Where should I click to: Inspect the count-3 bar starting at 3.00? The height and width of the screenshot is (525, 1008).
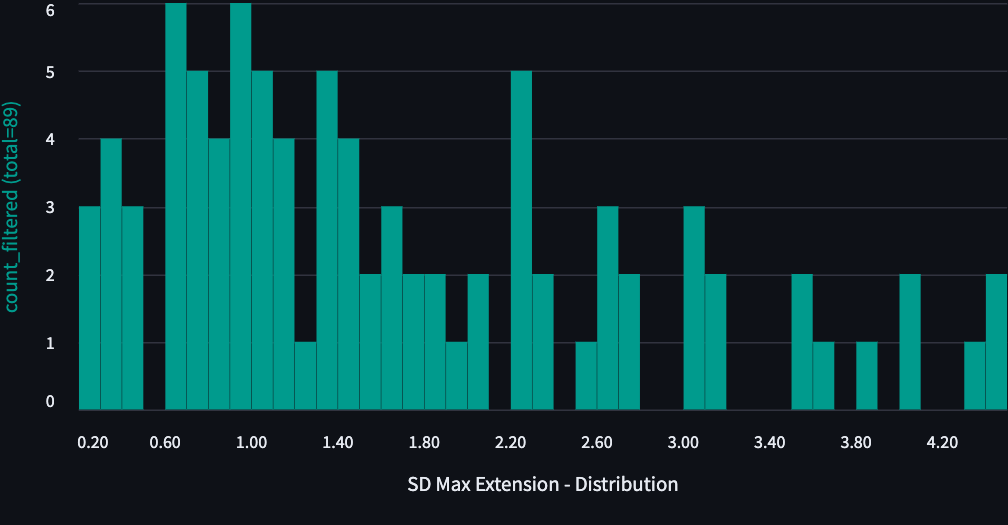coord(694,308)
